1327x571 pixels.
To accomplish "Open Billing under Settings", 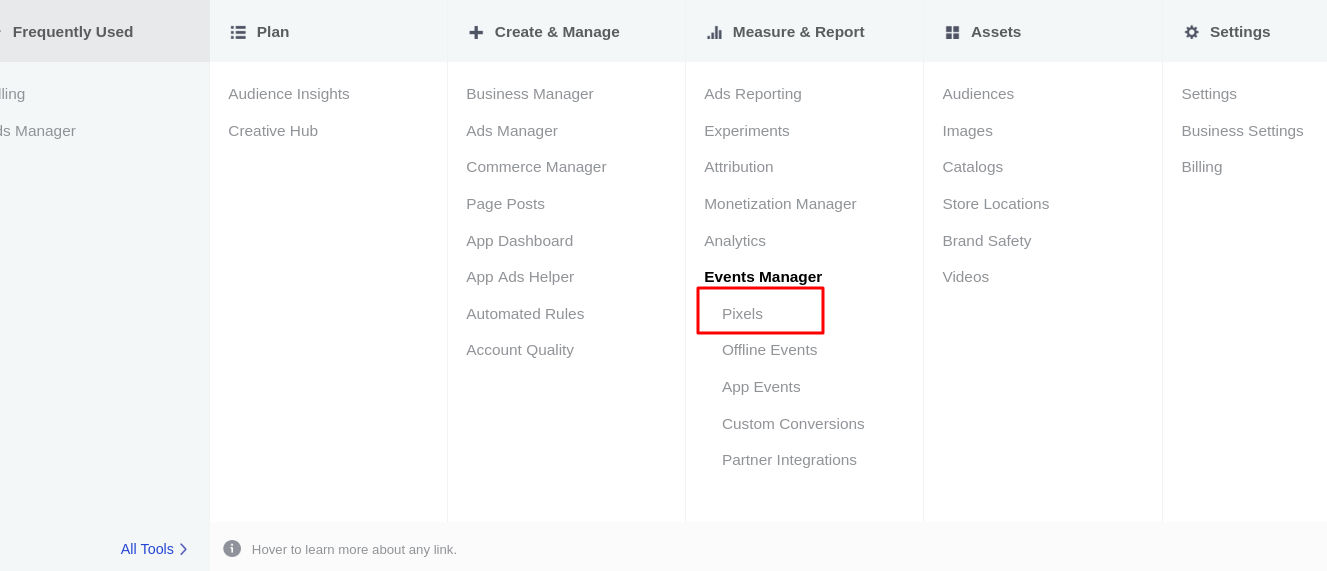I will 1202,167.
